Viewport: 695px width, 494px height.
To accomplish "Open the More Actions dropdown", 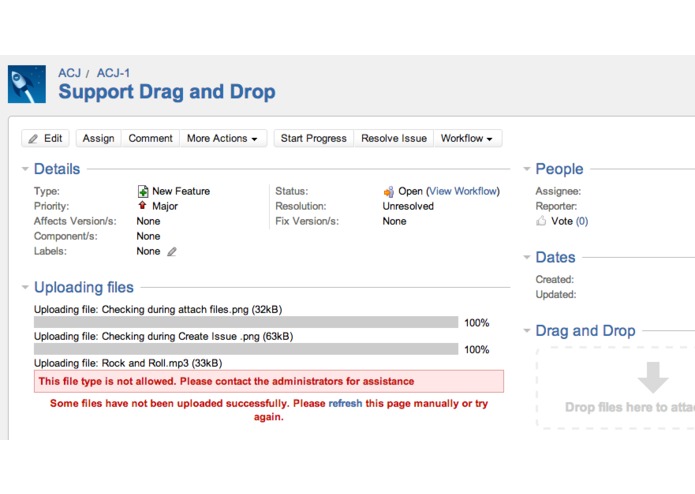I will point(223,138).
